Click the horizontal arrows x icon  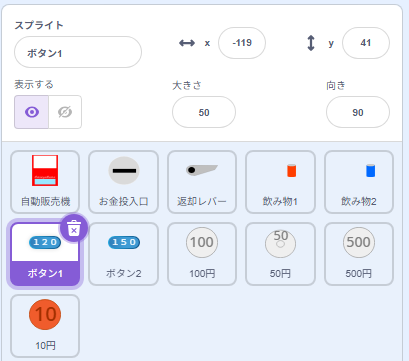pyautogui.click(x=187, y=43)
